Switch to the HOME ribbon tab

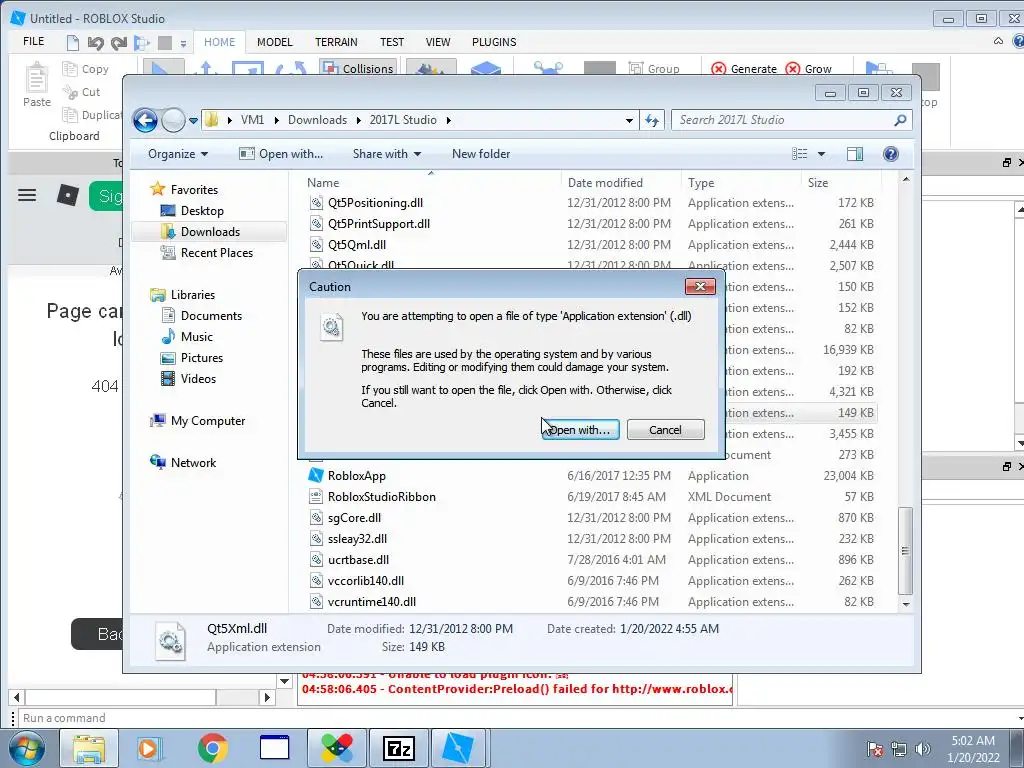tap(219, 42)
